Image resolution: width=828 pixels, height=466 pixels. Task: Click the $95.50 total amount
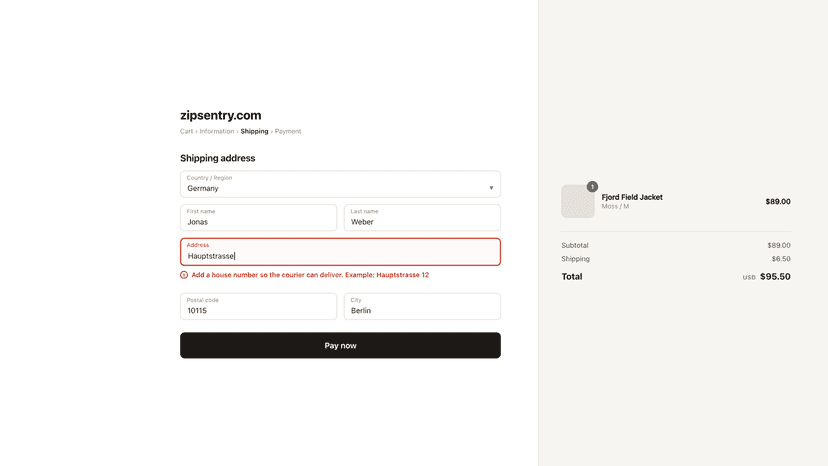click(x=775, y=276)
